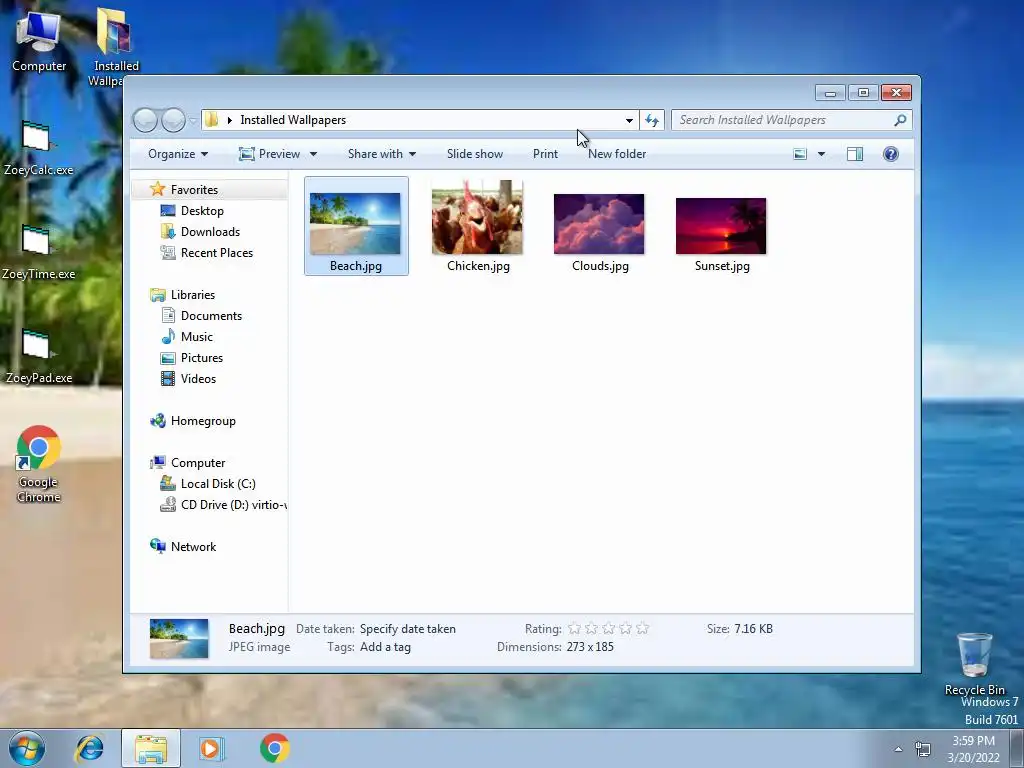The height and width of the screenshot is (768, 1024).
Task: Click the Show desktop button
Action: coord(1017,748)
